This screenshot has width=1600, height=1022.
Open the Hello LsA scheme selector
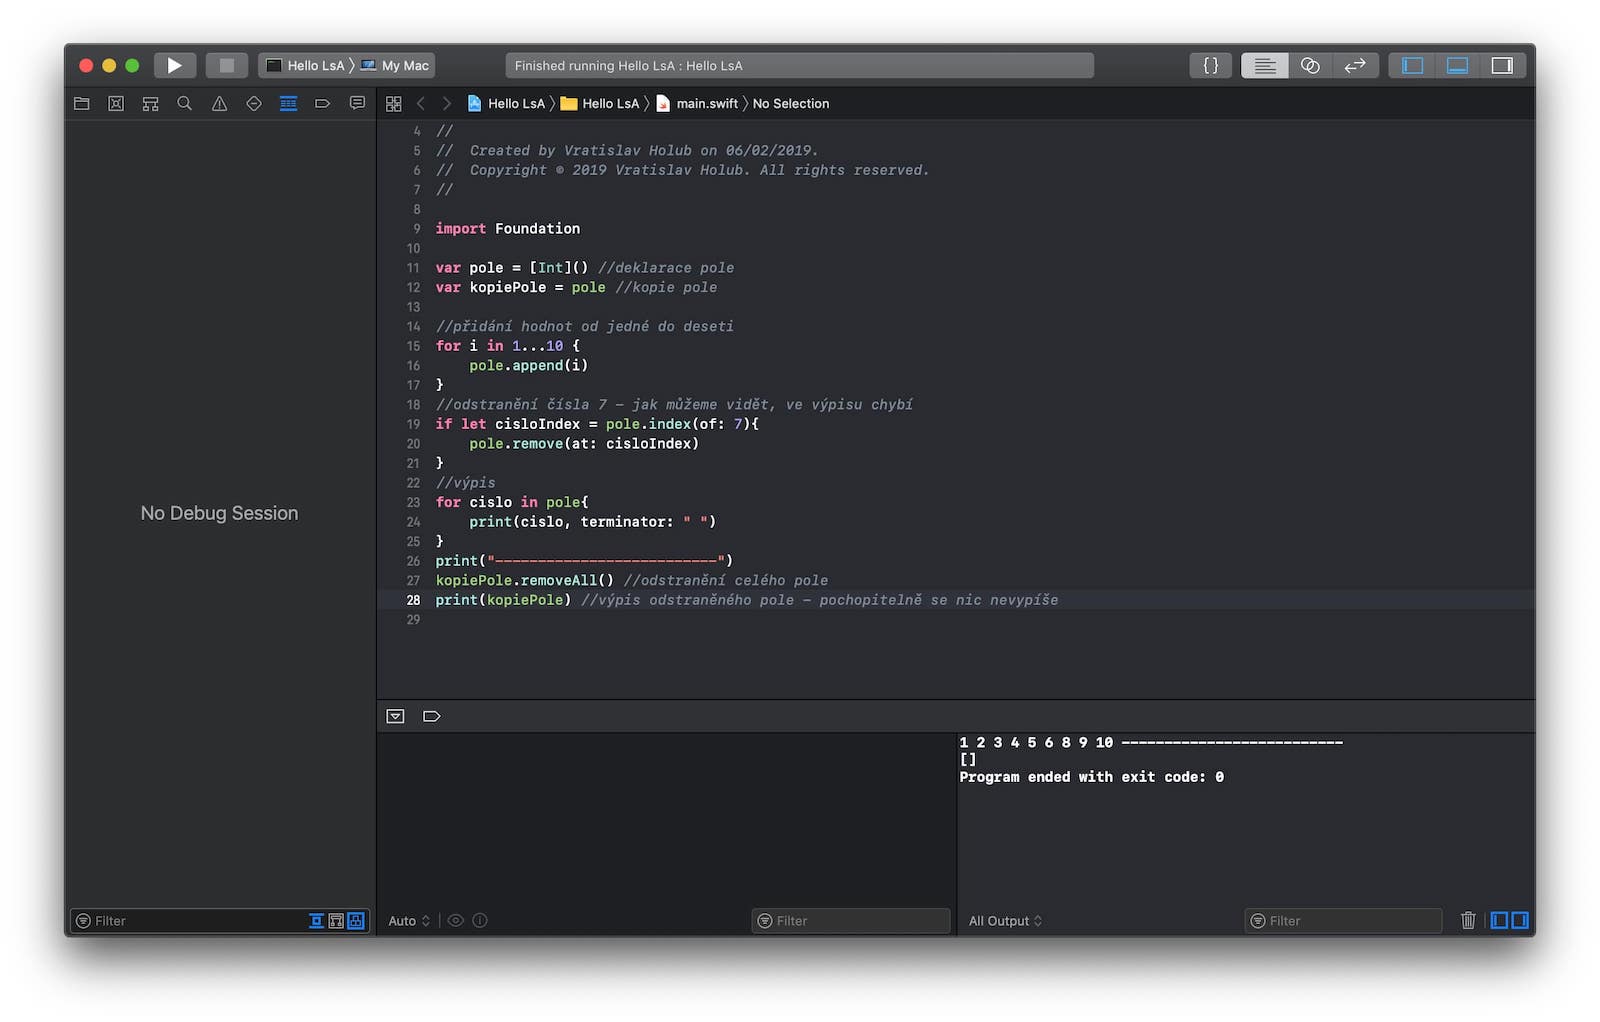pos(307,66)
